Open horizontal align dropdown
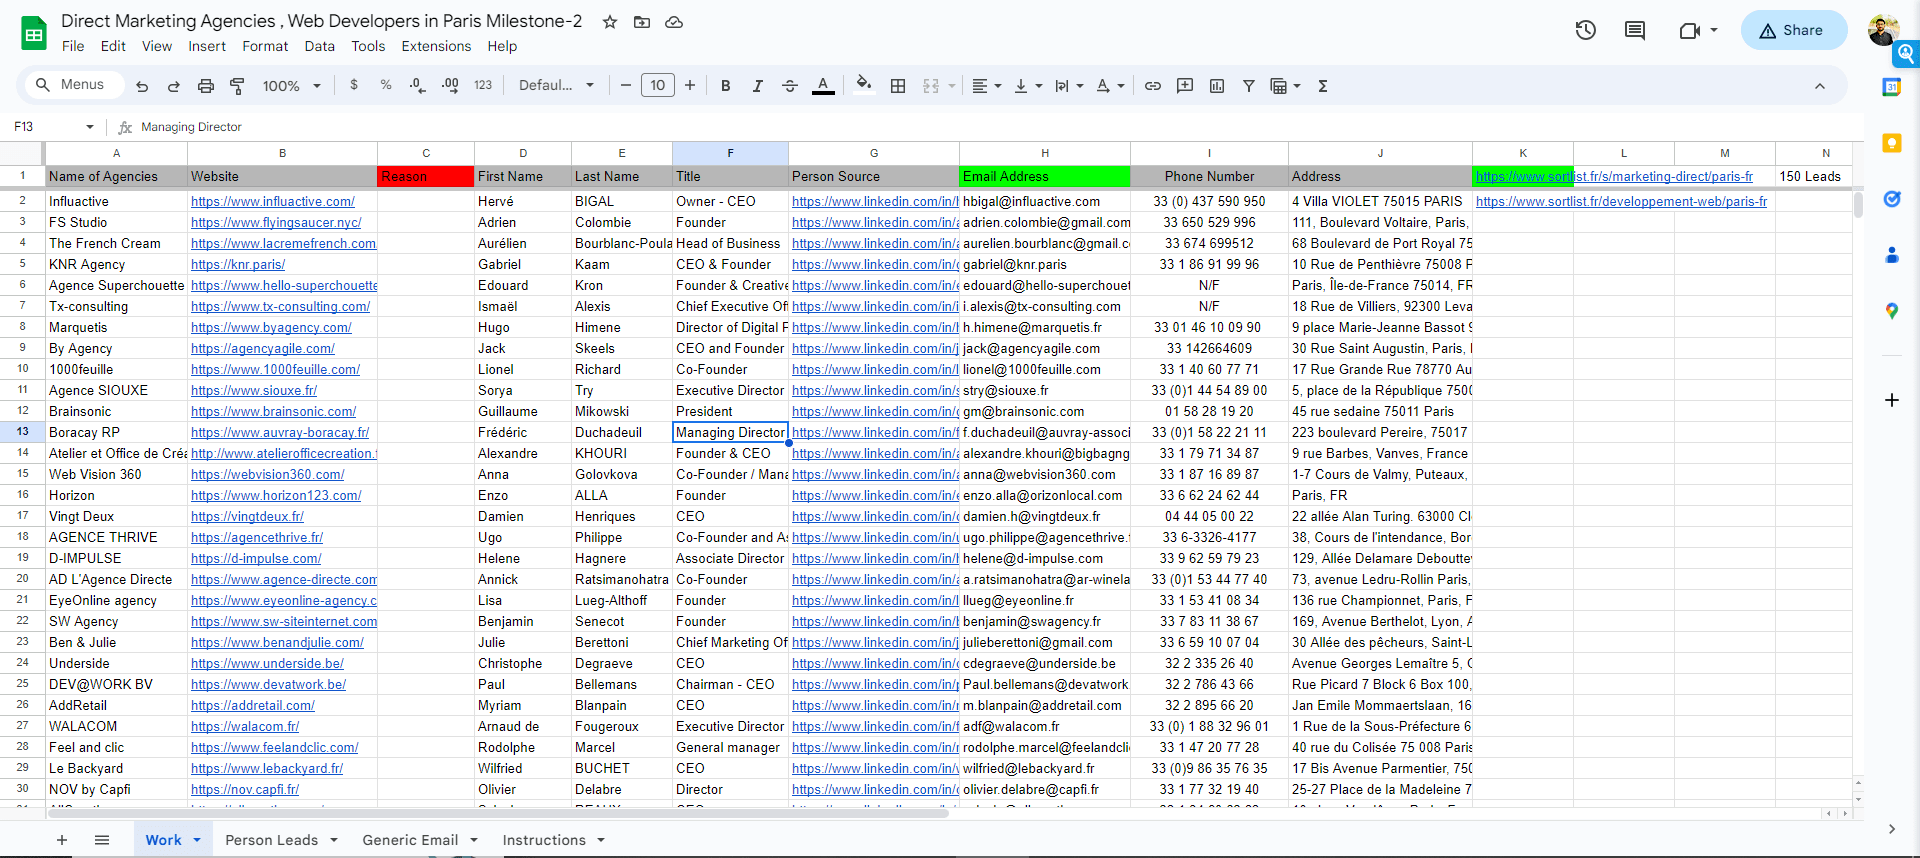 [x=987, y=86]
